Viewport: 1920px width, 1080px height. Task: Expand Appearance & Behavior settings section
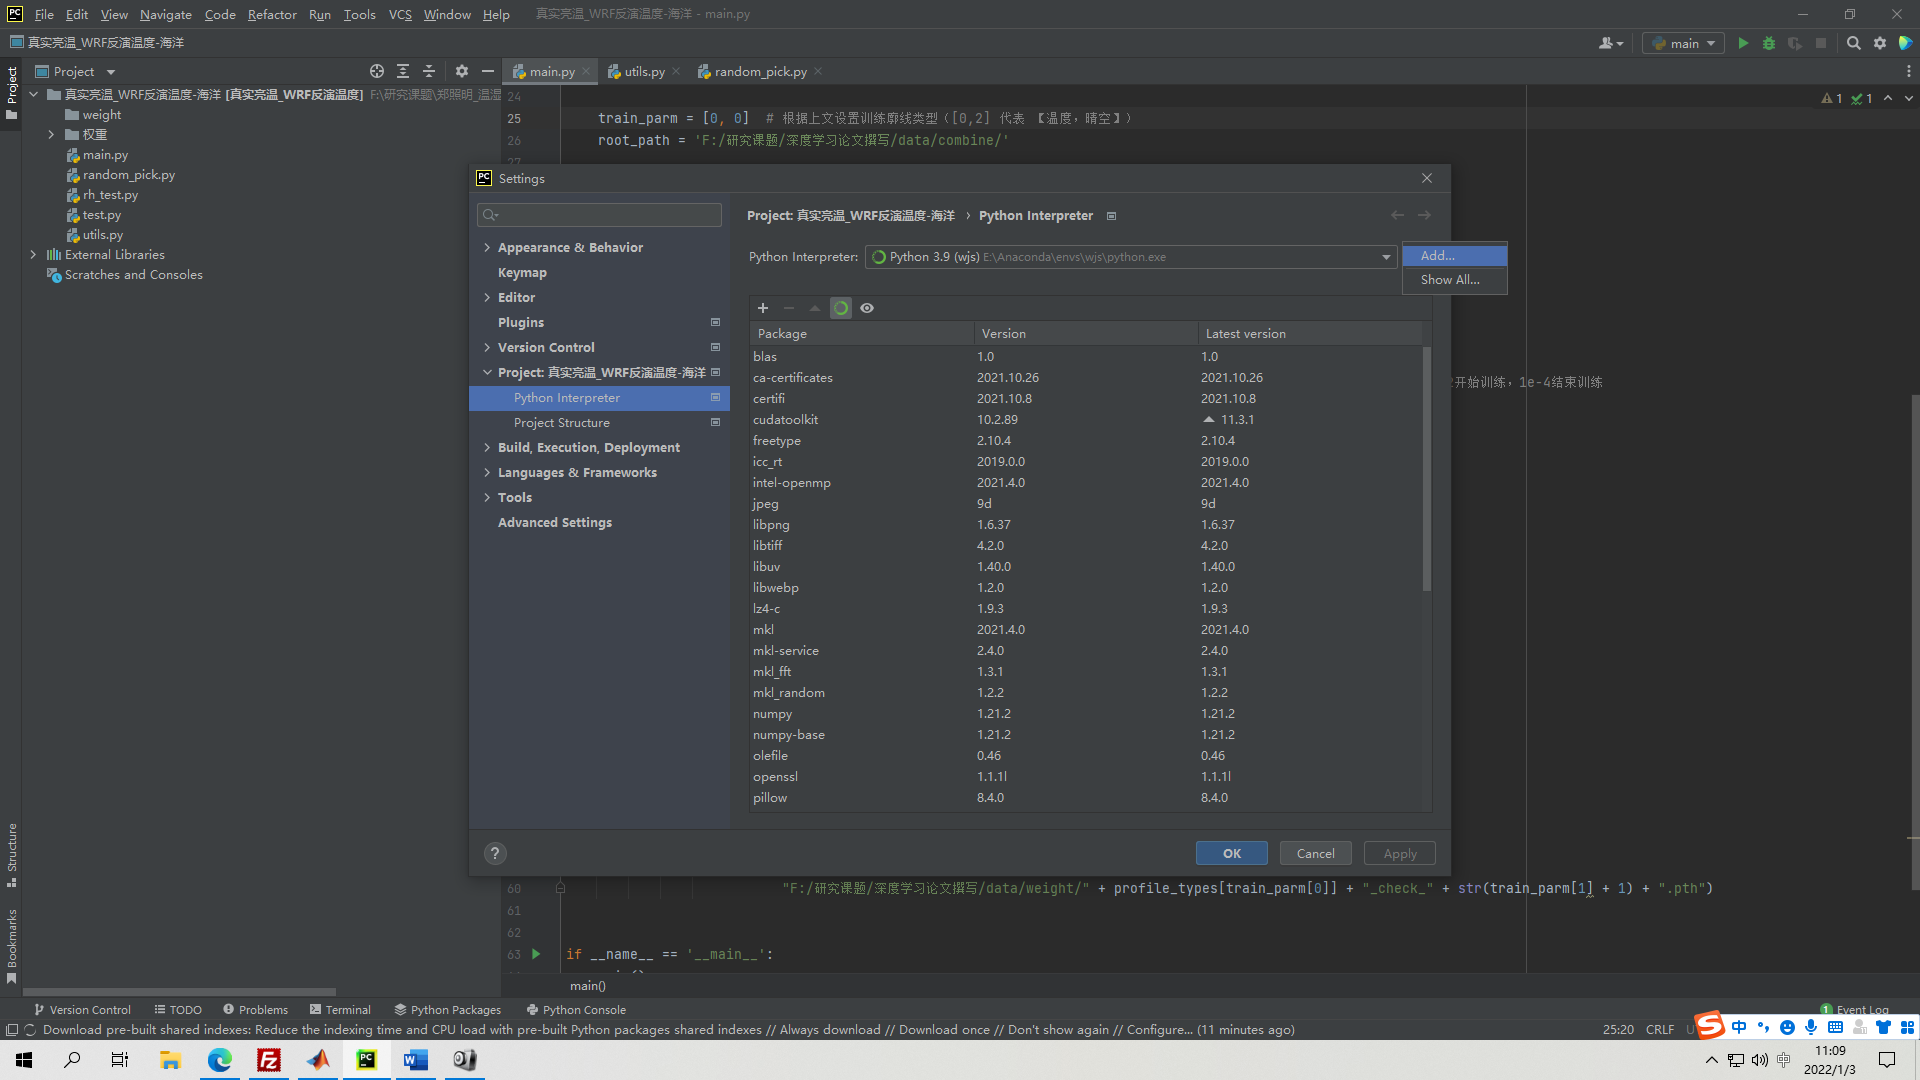coord(487,247)
